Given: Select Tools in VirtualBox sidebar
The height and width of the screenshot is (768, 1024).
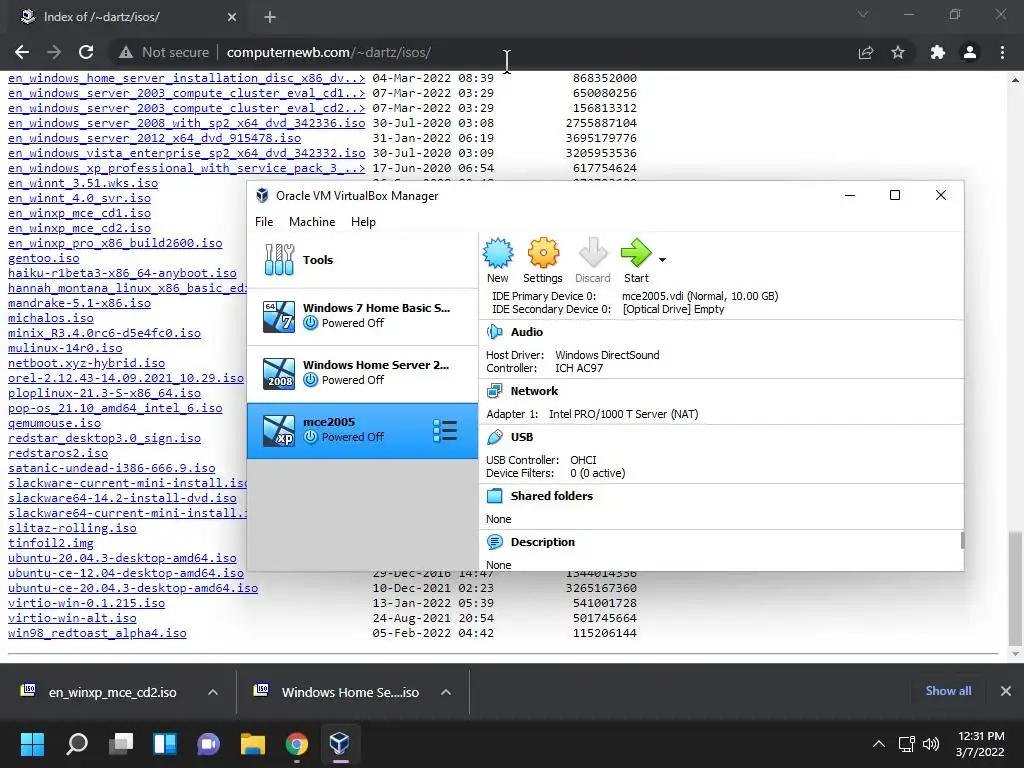Looking at the screenshot, I should click(362, 260).
